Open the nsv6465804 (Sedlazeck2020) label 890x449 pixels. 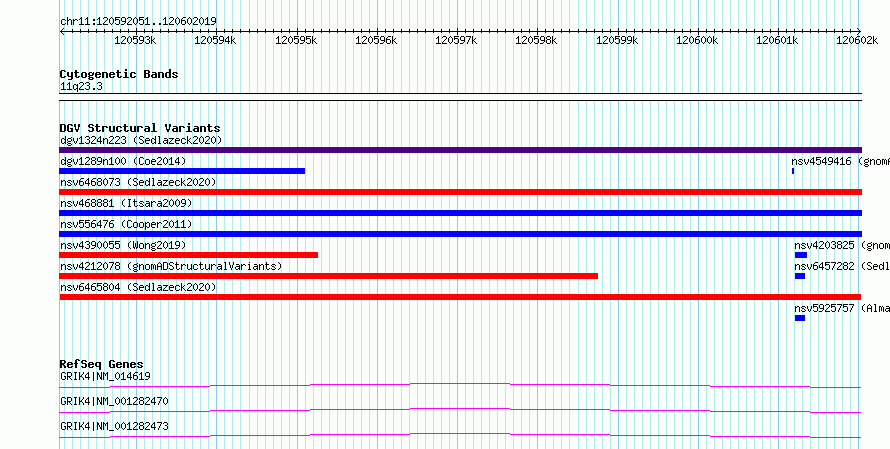(x=138, y=287)
